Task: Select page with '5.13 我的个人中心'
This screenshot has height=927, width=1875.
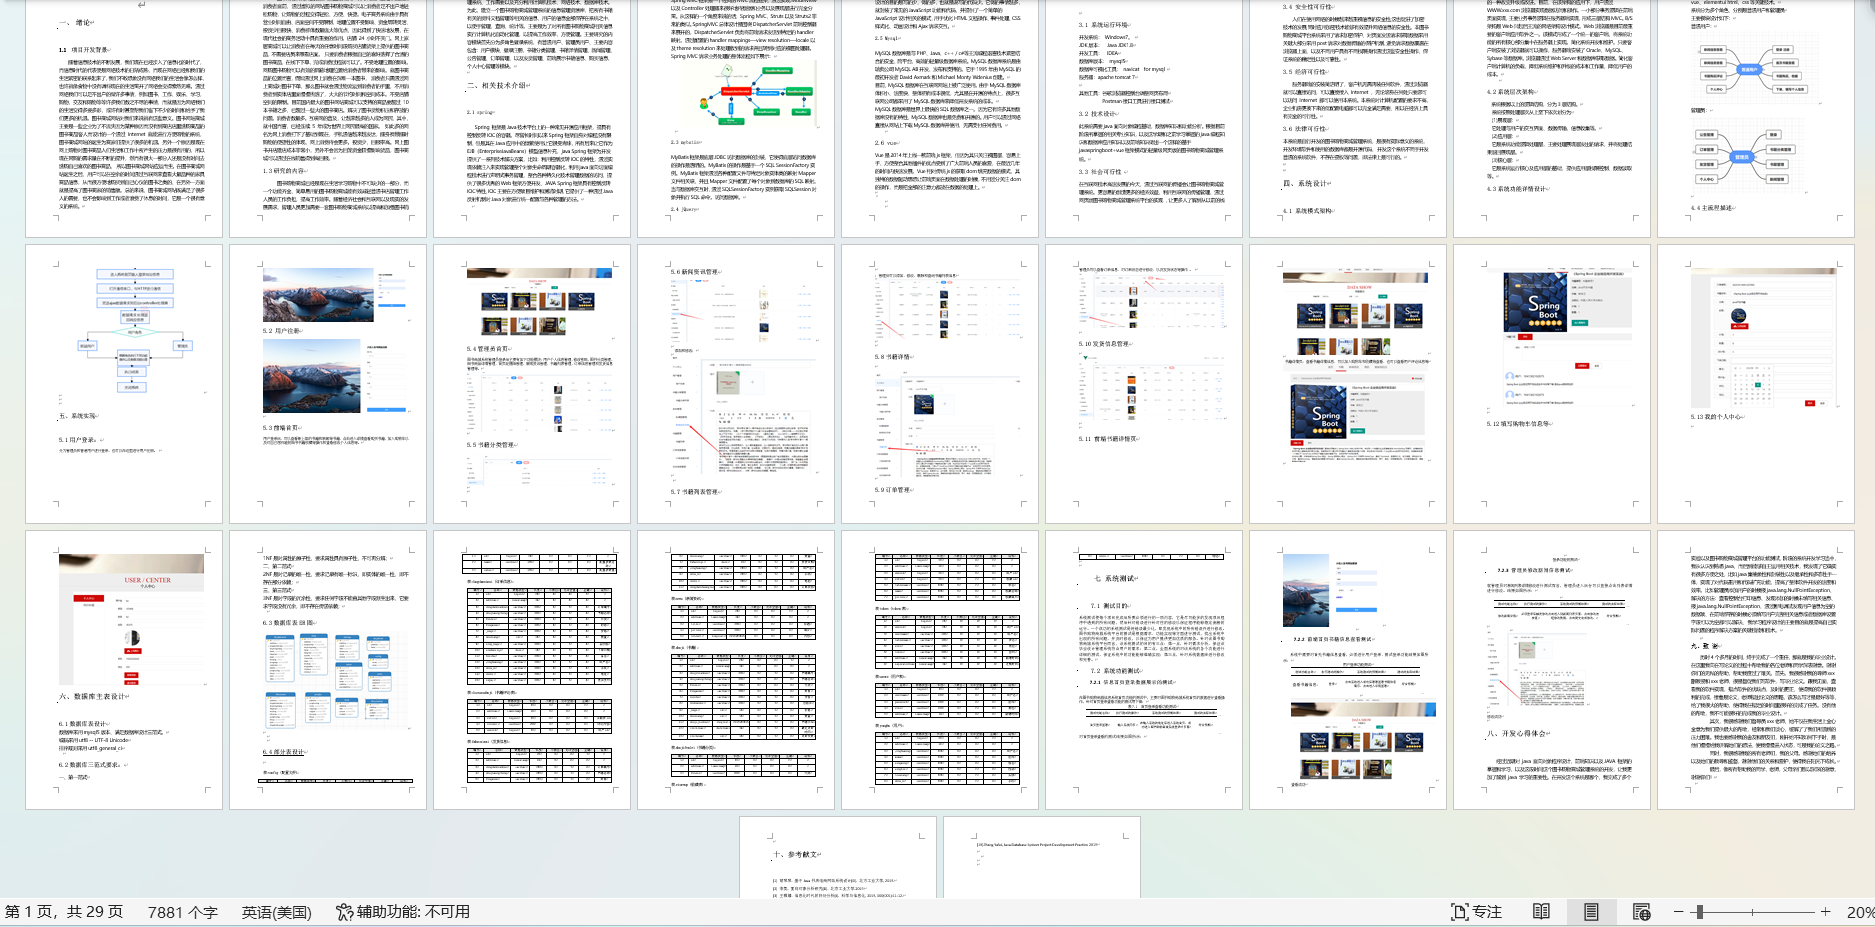Action: tap(1756, 384)
